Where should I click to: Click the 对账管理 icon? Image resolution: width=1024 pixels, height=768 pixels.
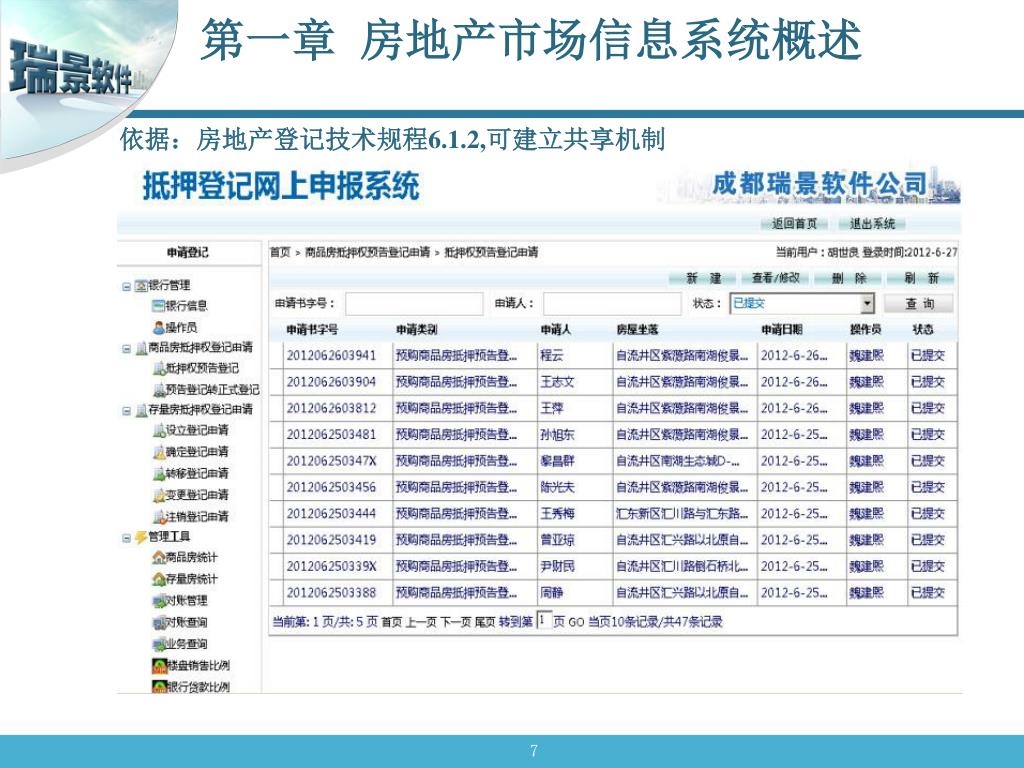[158, 601]
